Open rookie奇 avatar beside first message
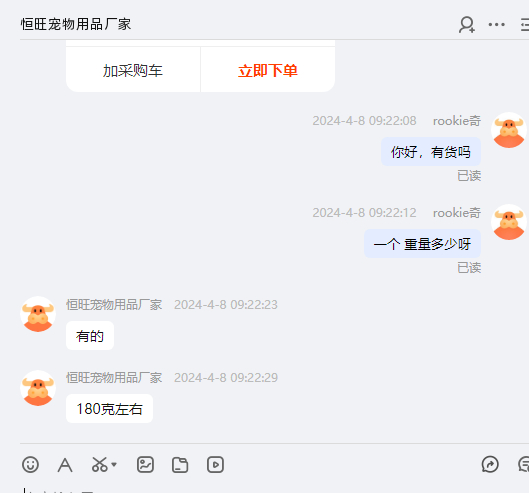The width and height of the screenshot is (529, 493). pyautogui.click(x=509, y=130)
